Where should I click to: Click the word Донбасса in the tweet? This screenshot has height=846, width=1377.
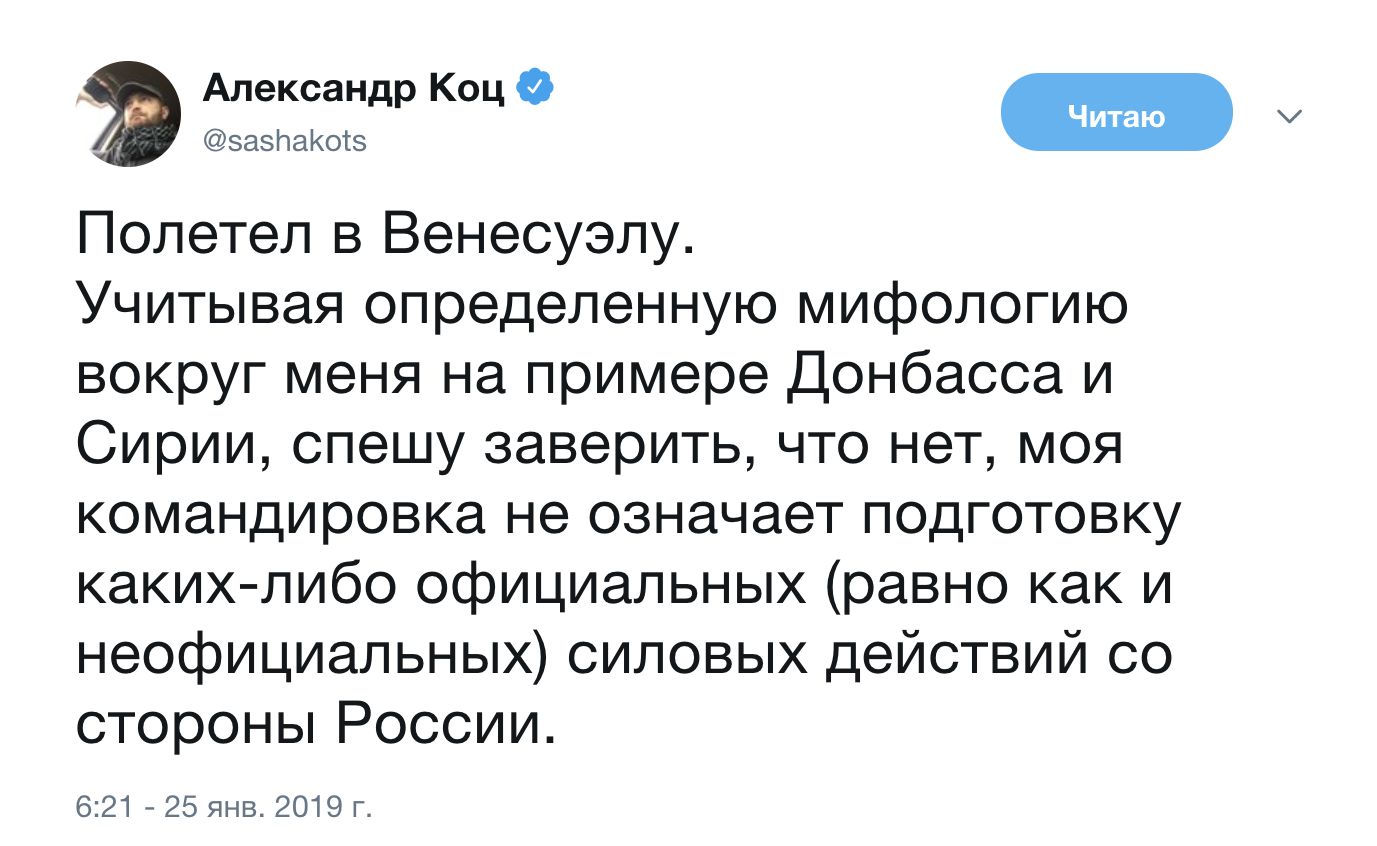(x=934, y=376)
